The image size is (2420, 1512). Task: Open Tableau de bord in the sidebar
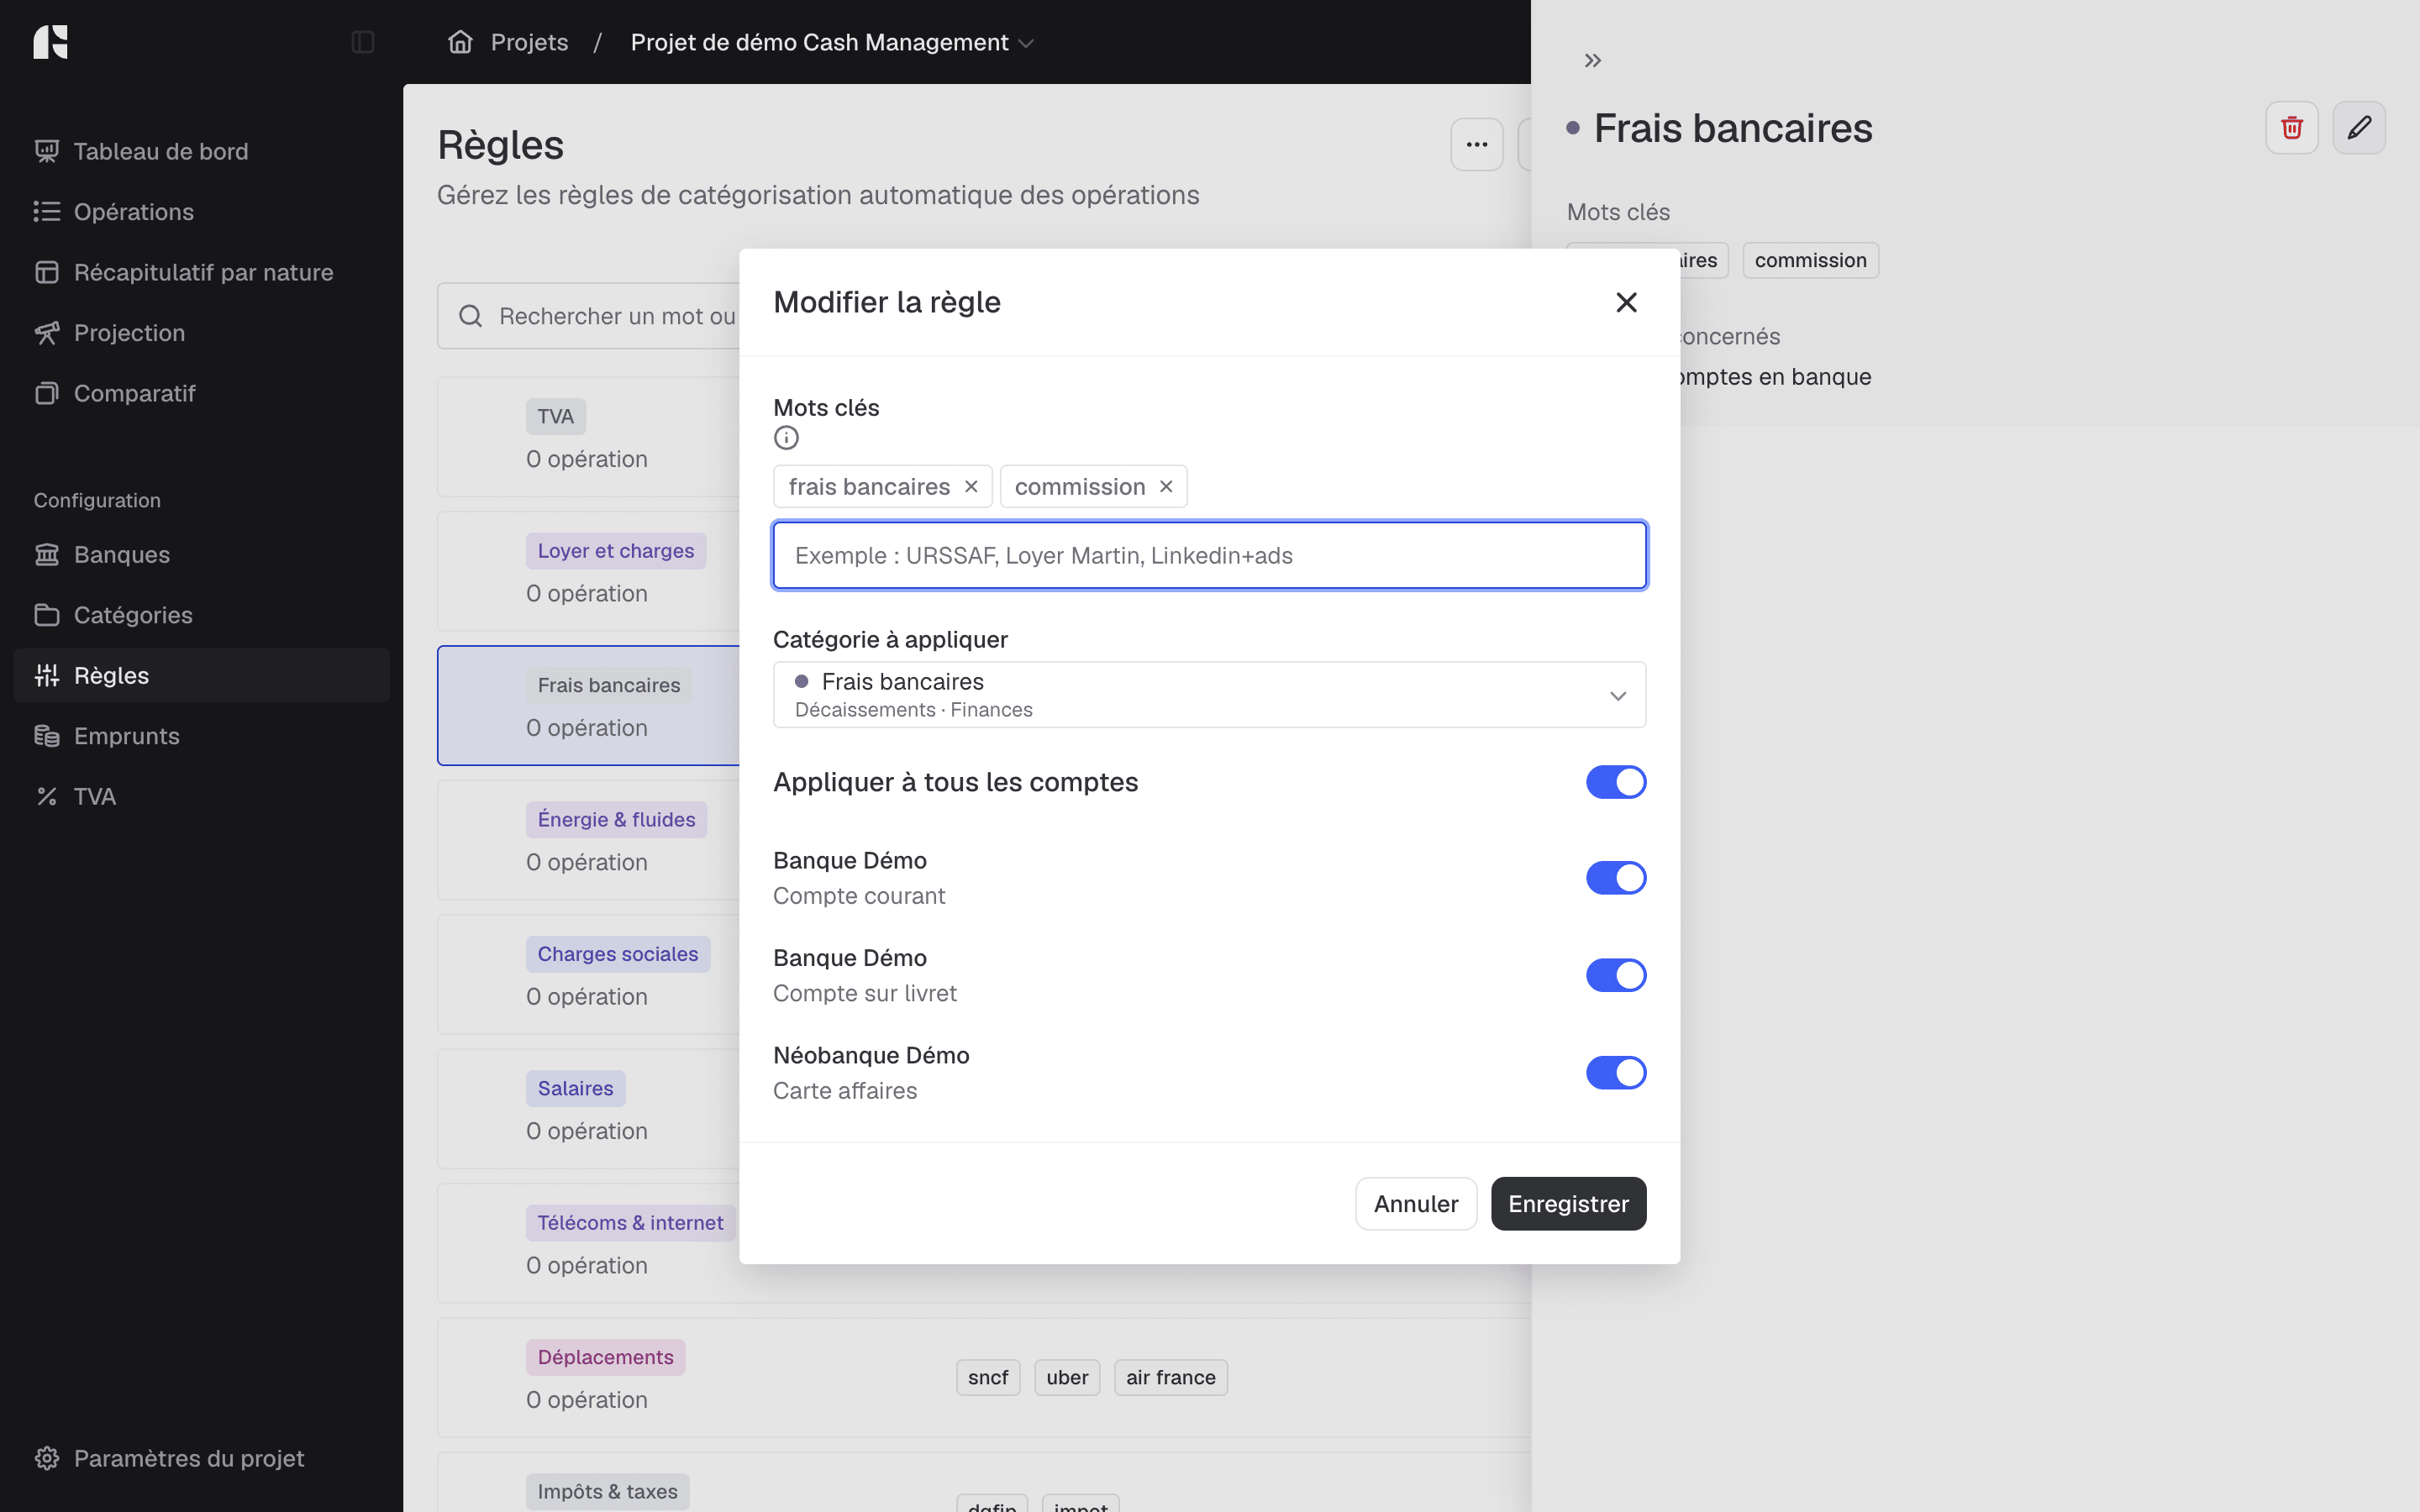tap(201, 151)
